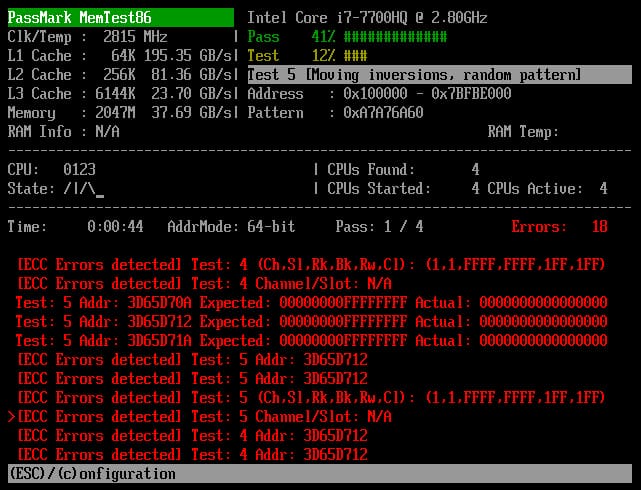
Task: Select the error line with Addr 3D65D71A
Action: pyautogui.click(x=311, y=341)
